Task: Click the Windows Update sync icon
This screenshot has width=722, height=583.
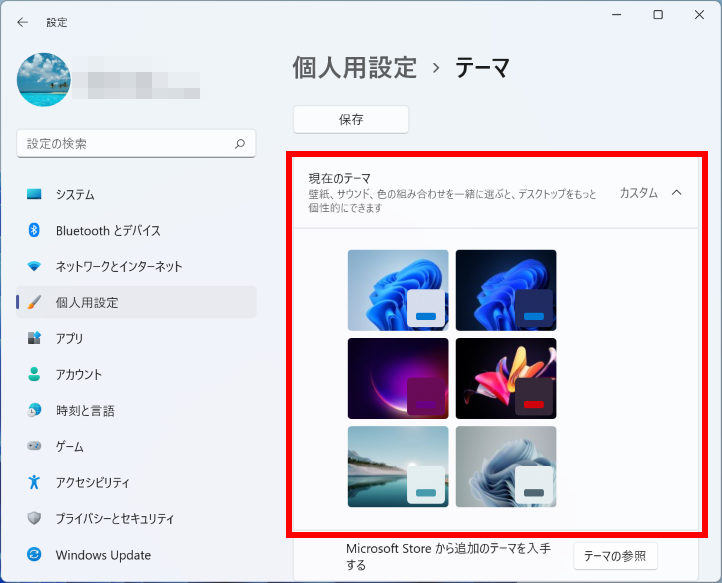Action: (34, 554)
